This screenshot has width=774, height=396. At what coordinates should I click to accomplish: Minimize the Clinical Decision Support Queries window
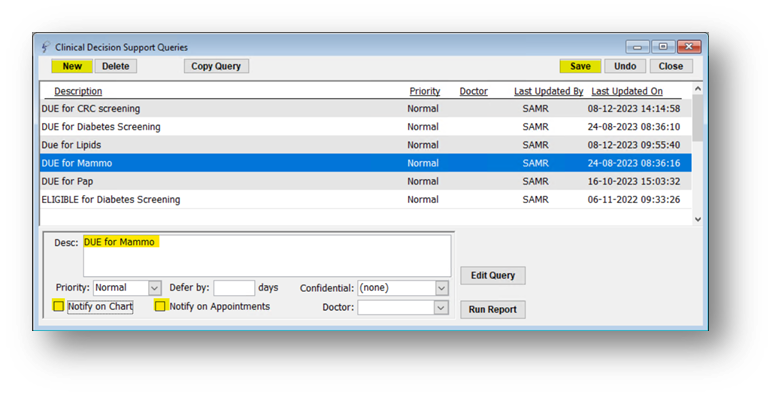pos(637,47)
